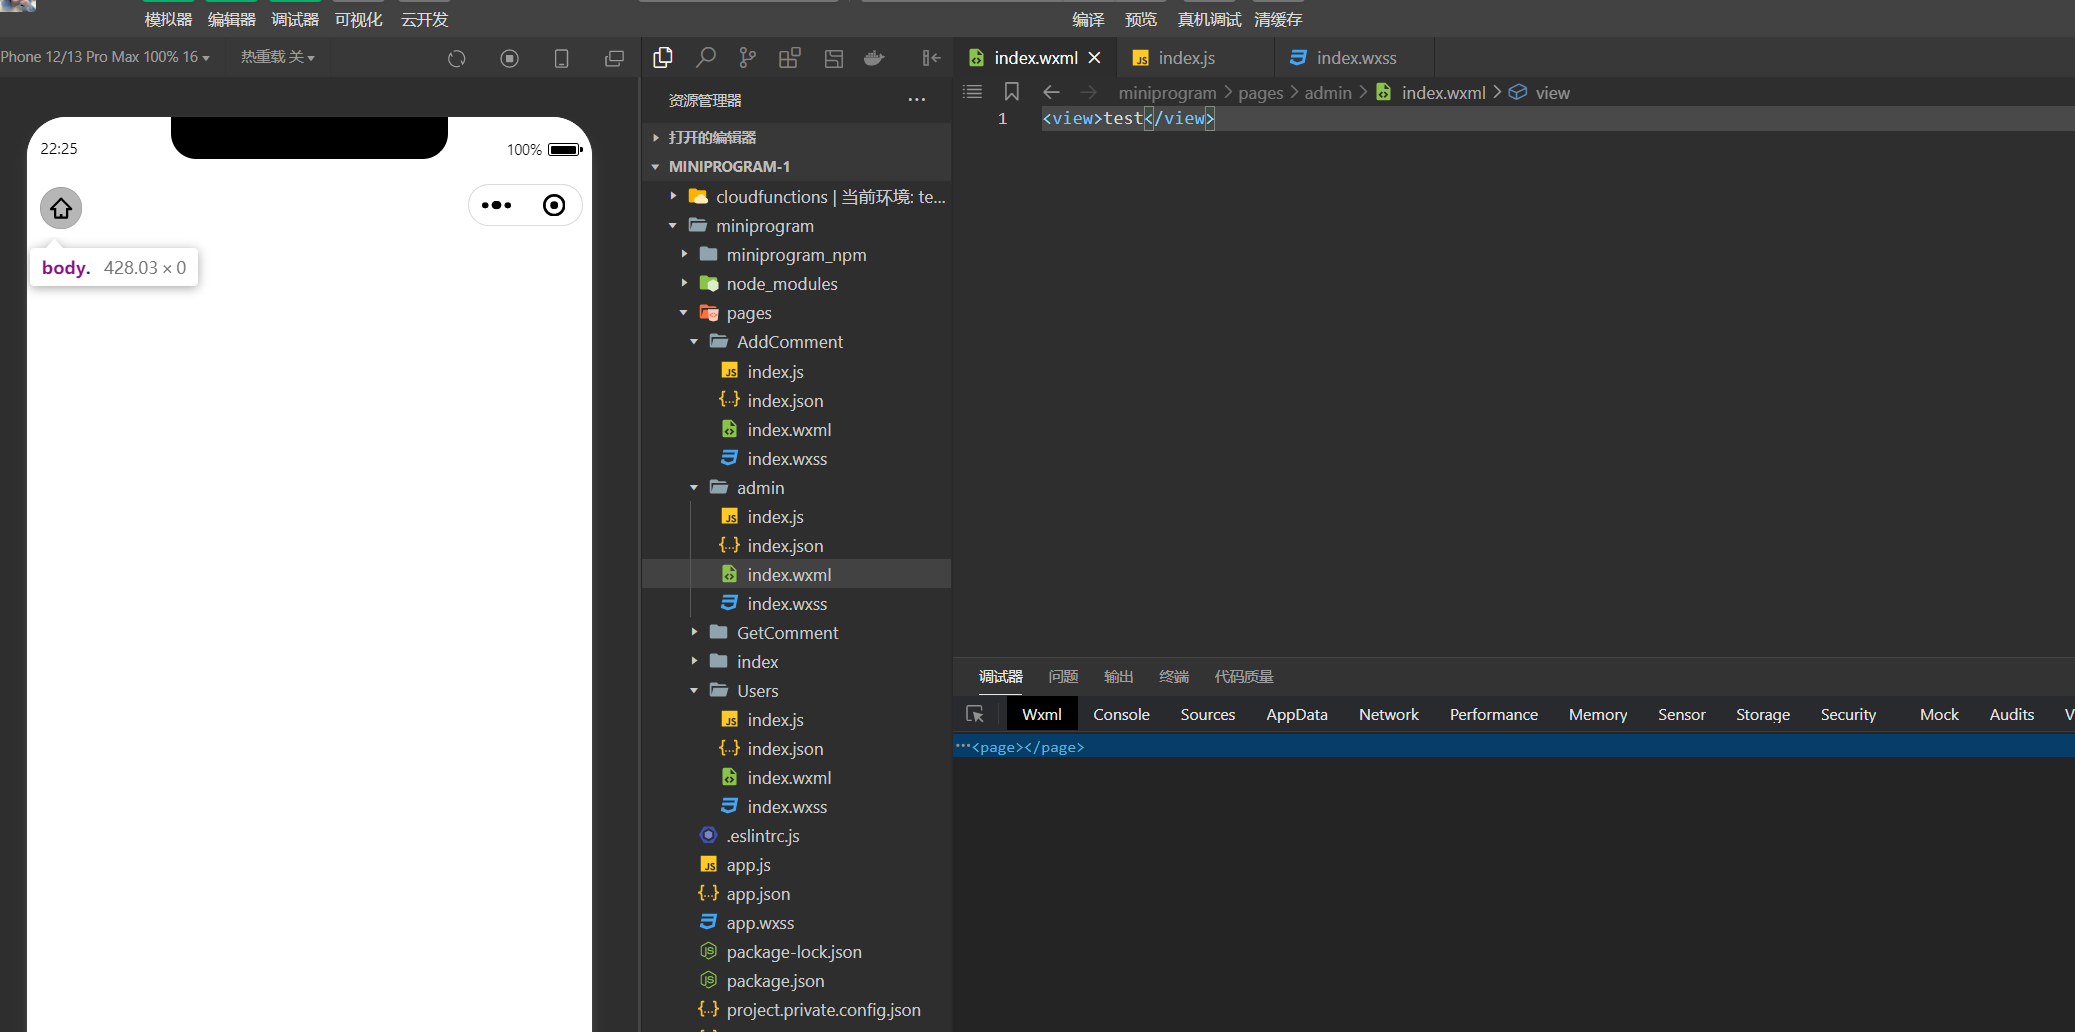Click the simulator refresh icon
Screen dimensions: 2075x1032
457,58
